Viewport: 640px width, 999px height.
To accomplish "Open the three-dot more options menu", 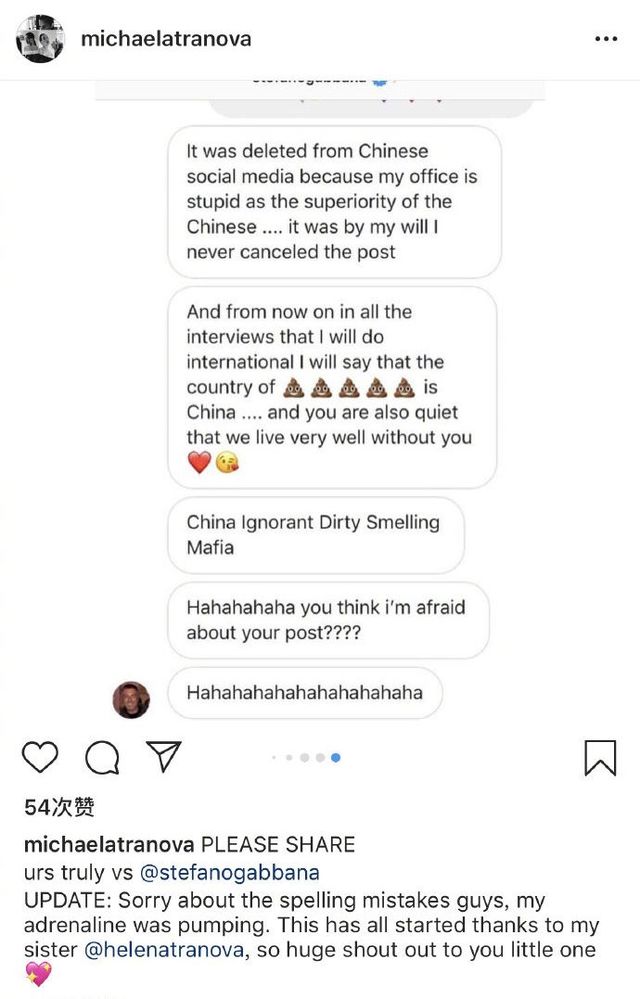I will (x=606, y=39).
